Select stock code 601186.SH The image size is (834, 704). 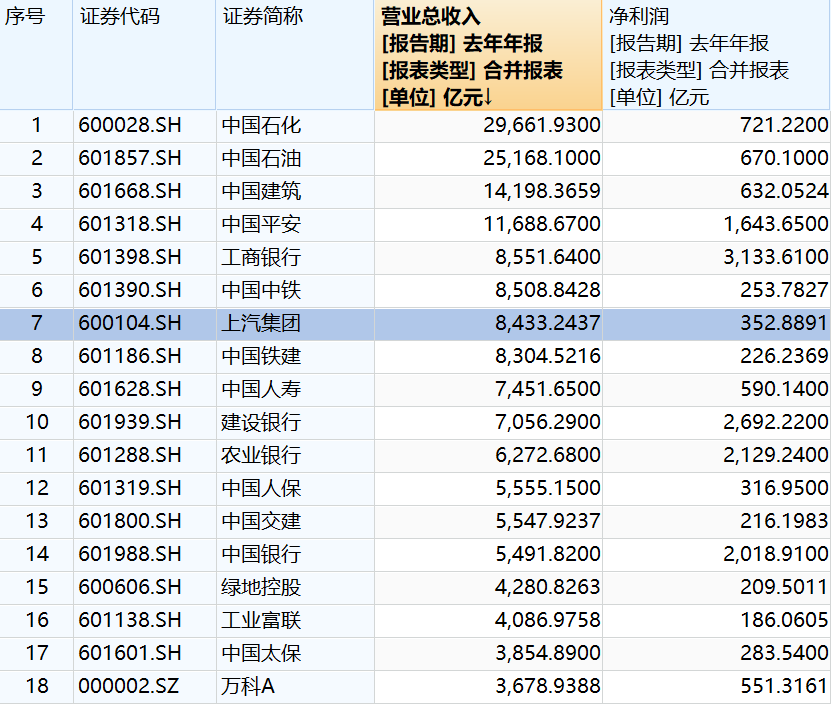coord(130,356)
